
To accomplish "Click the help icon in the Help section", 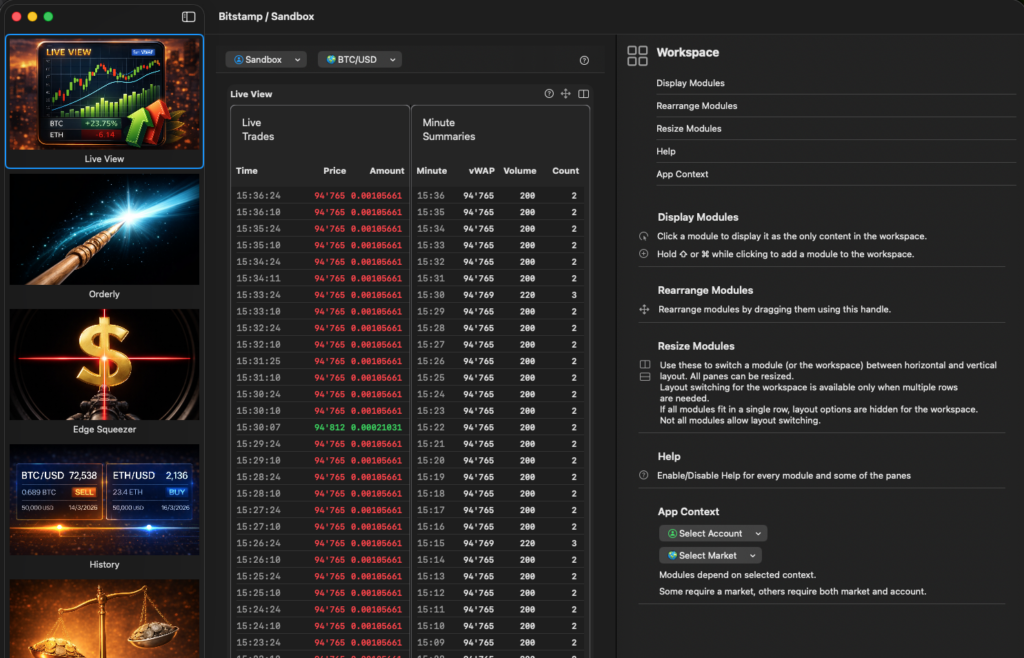I will (643, 475).
